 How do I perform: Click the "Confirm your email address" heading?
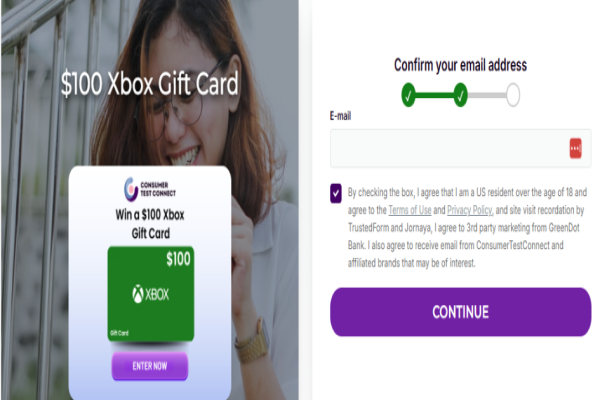[461, 65]
